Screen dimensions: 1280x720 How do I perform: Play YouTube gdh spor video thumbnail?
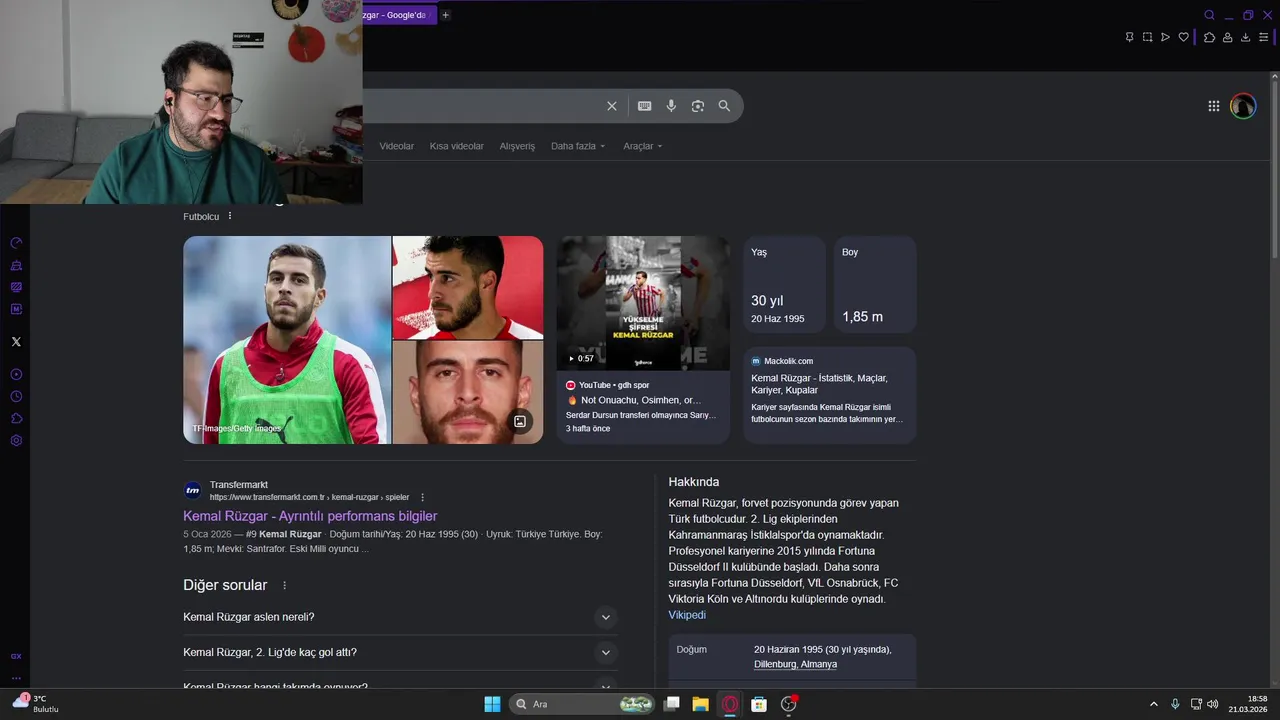[x=643, y=303]
